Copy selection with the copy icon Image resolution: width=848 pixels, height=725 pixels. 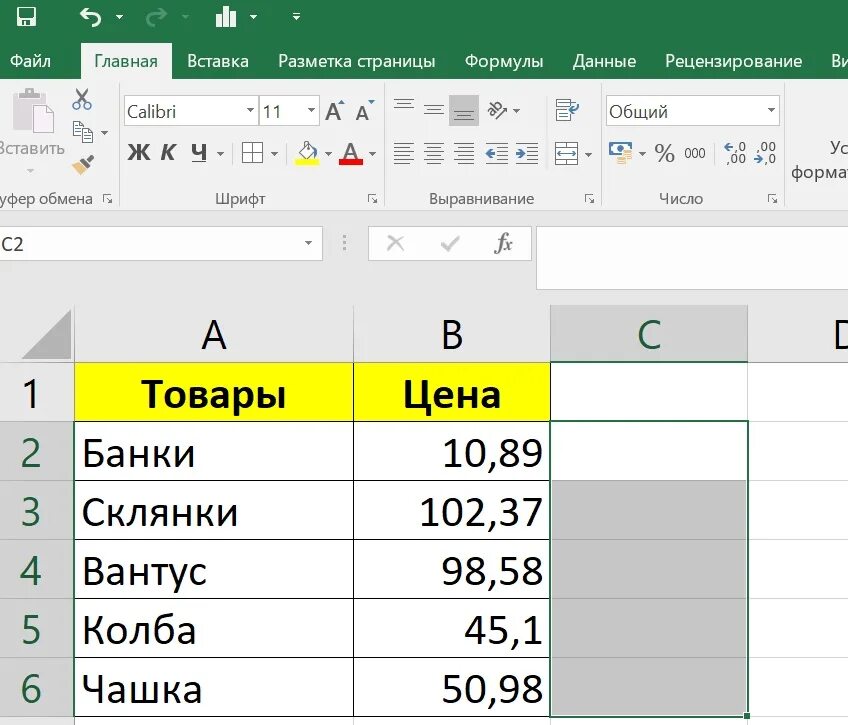pos(83,132)
